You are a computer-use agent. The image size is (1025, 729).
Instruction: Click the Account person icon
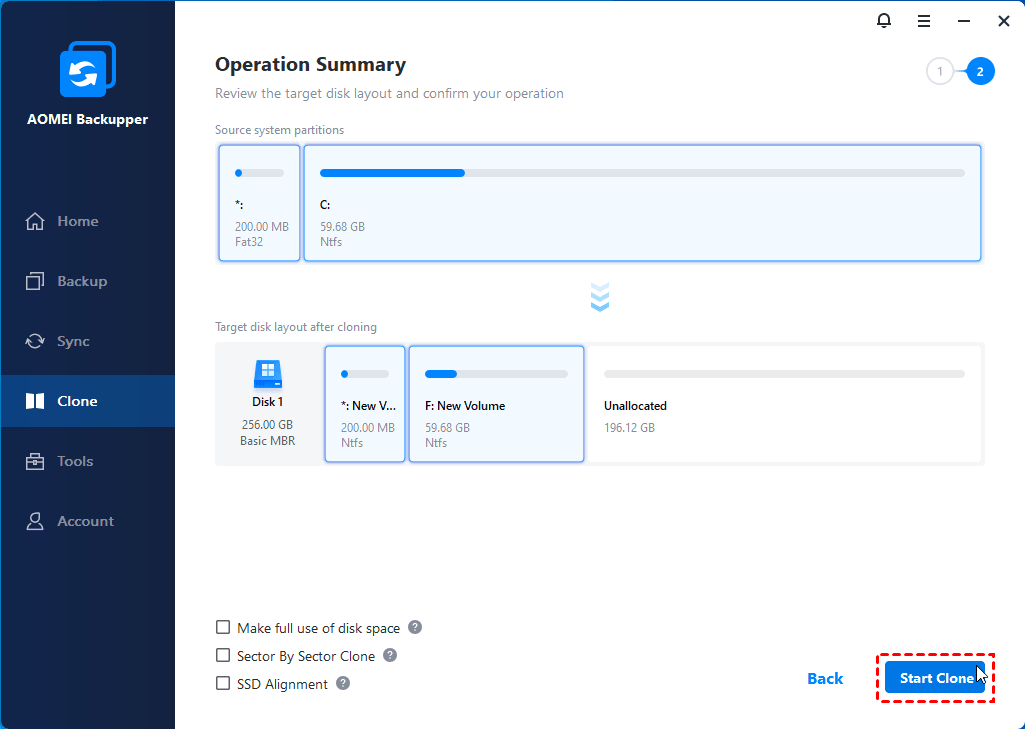[x=35, y=521]
